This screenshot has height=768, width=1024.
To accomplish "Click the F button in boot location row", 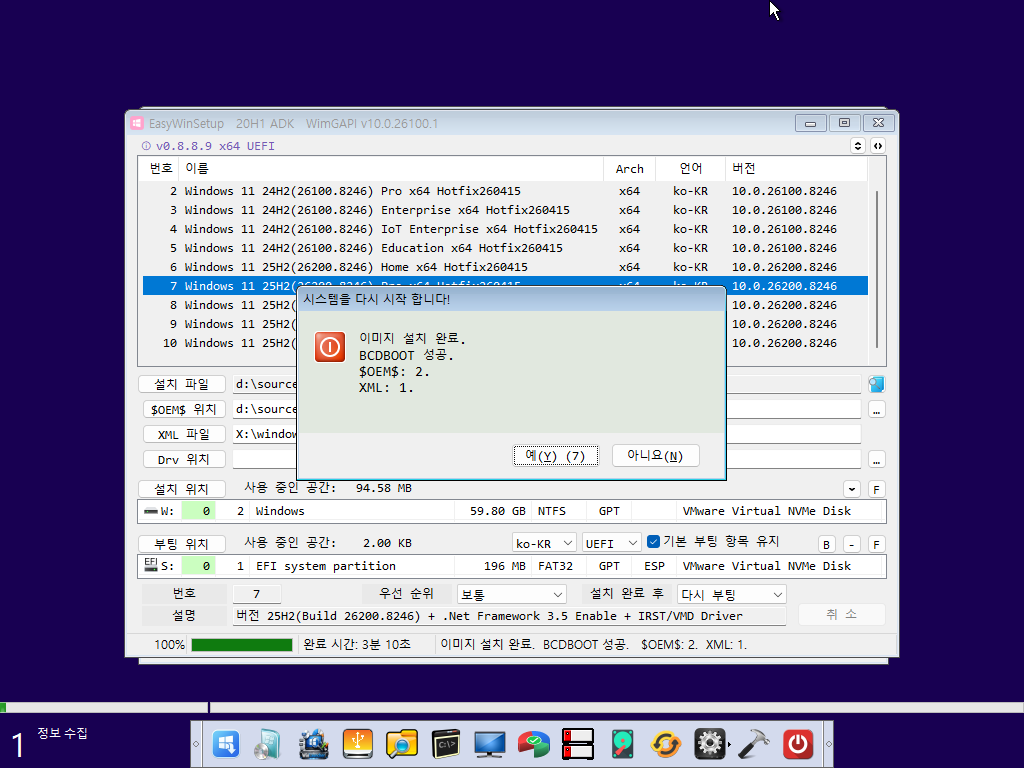I will [x=876, y=544].
